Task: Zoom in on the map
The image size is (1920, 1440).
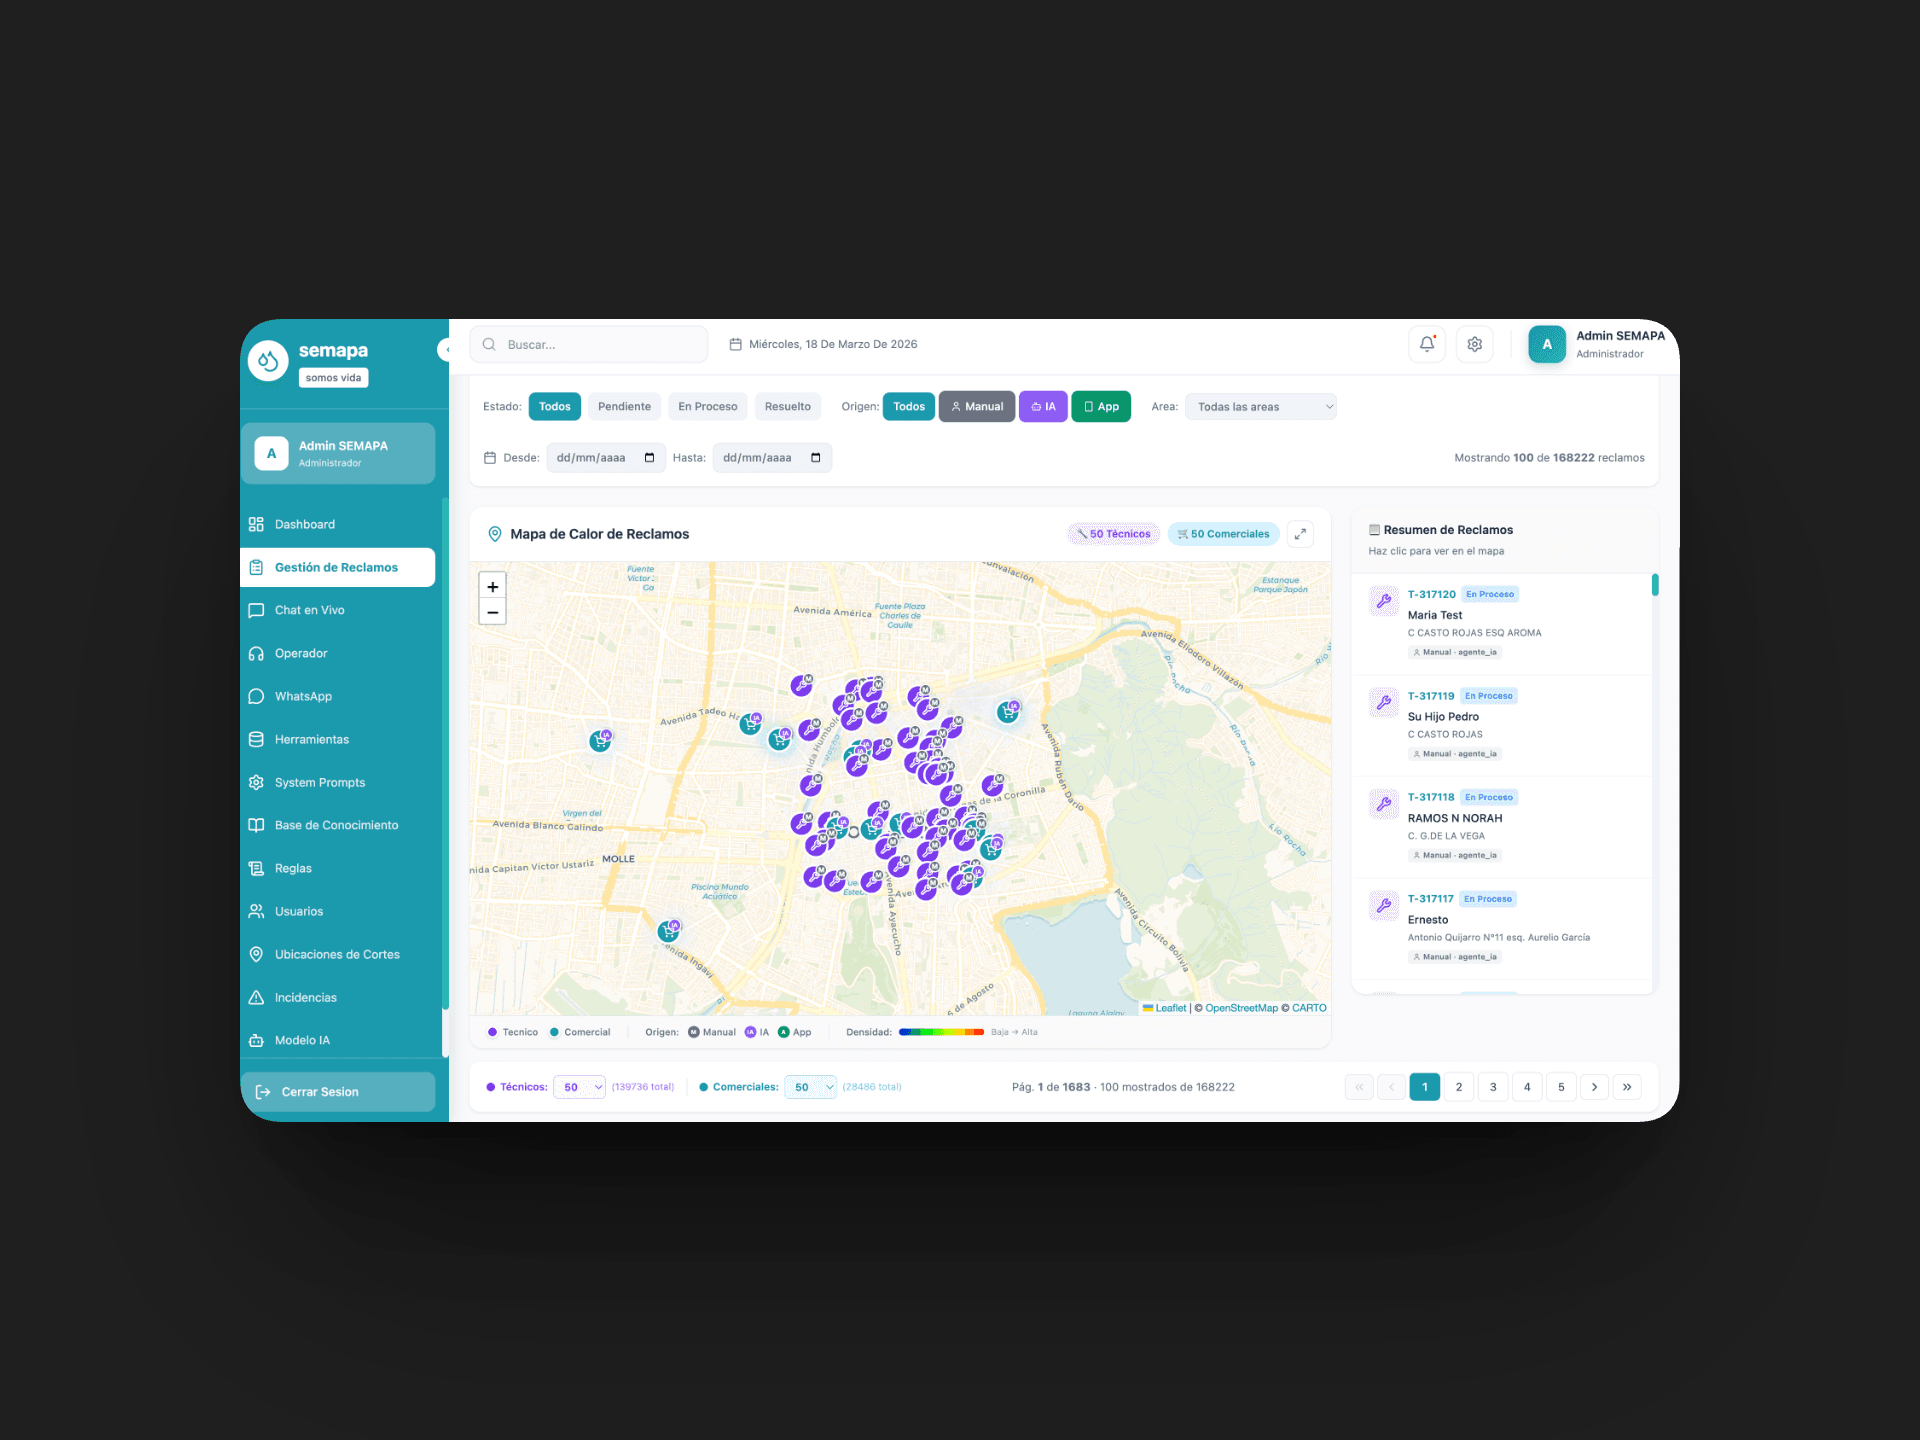Action: coord(493,587)
